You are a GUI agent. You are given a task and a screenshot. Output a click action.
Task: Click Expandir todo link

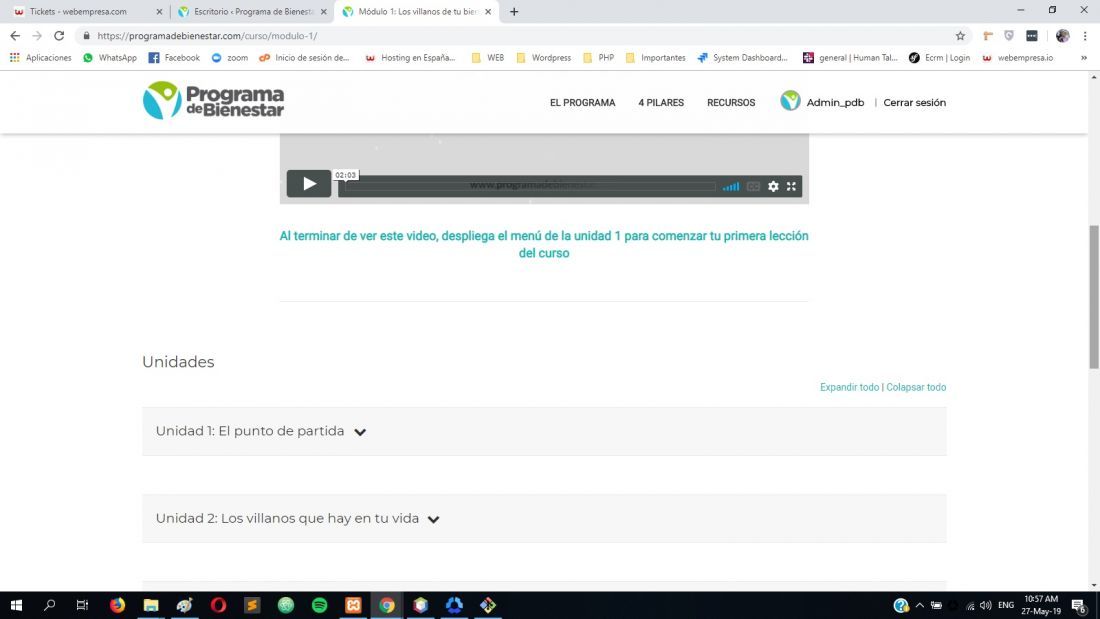click(x=849, y=387)
